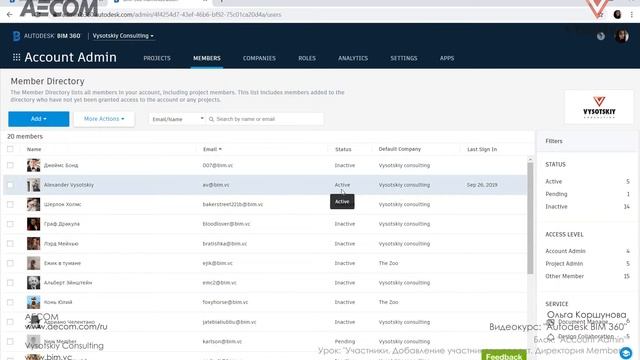Click the Vysotskiy Consulting company logo

tap(599, 107)
